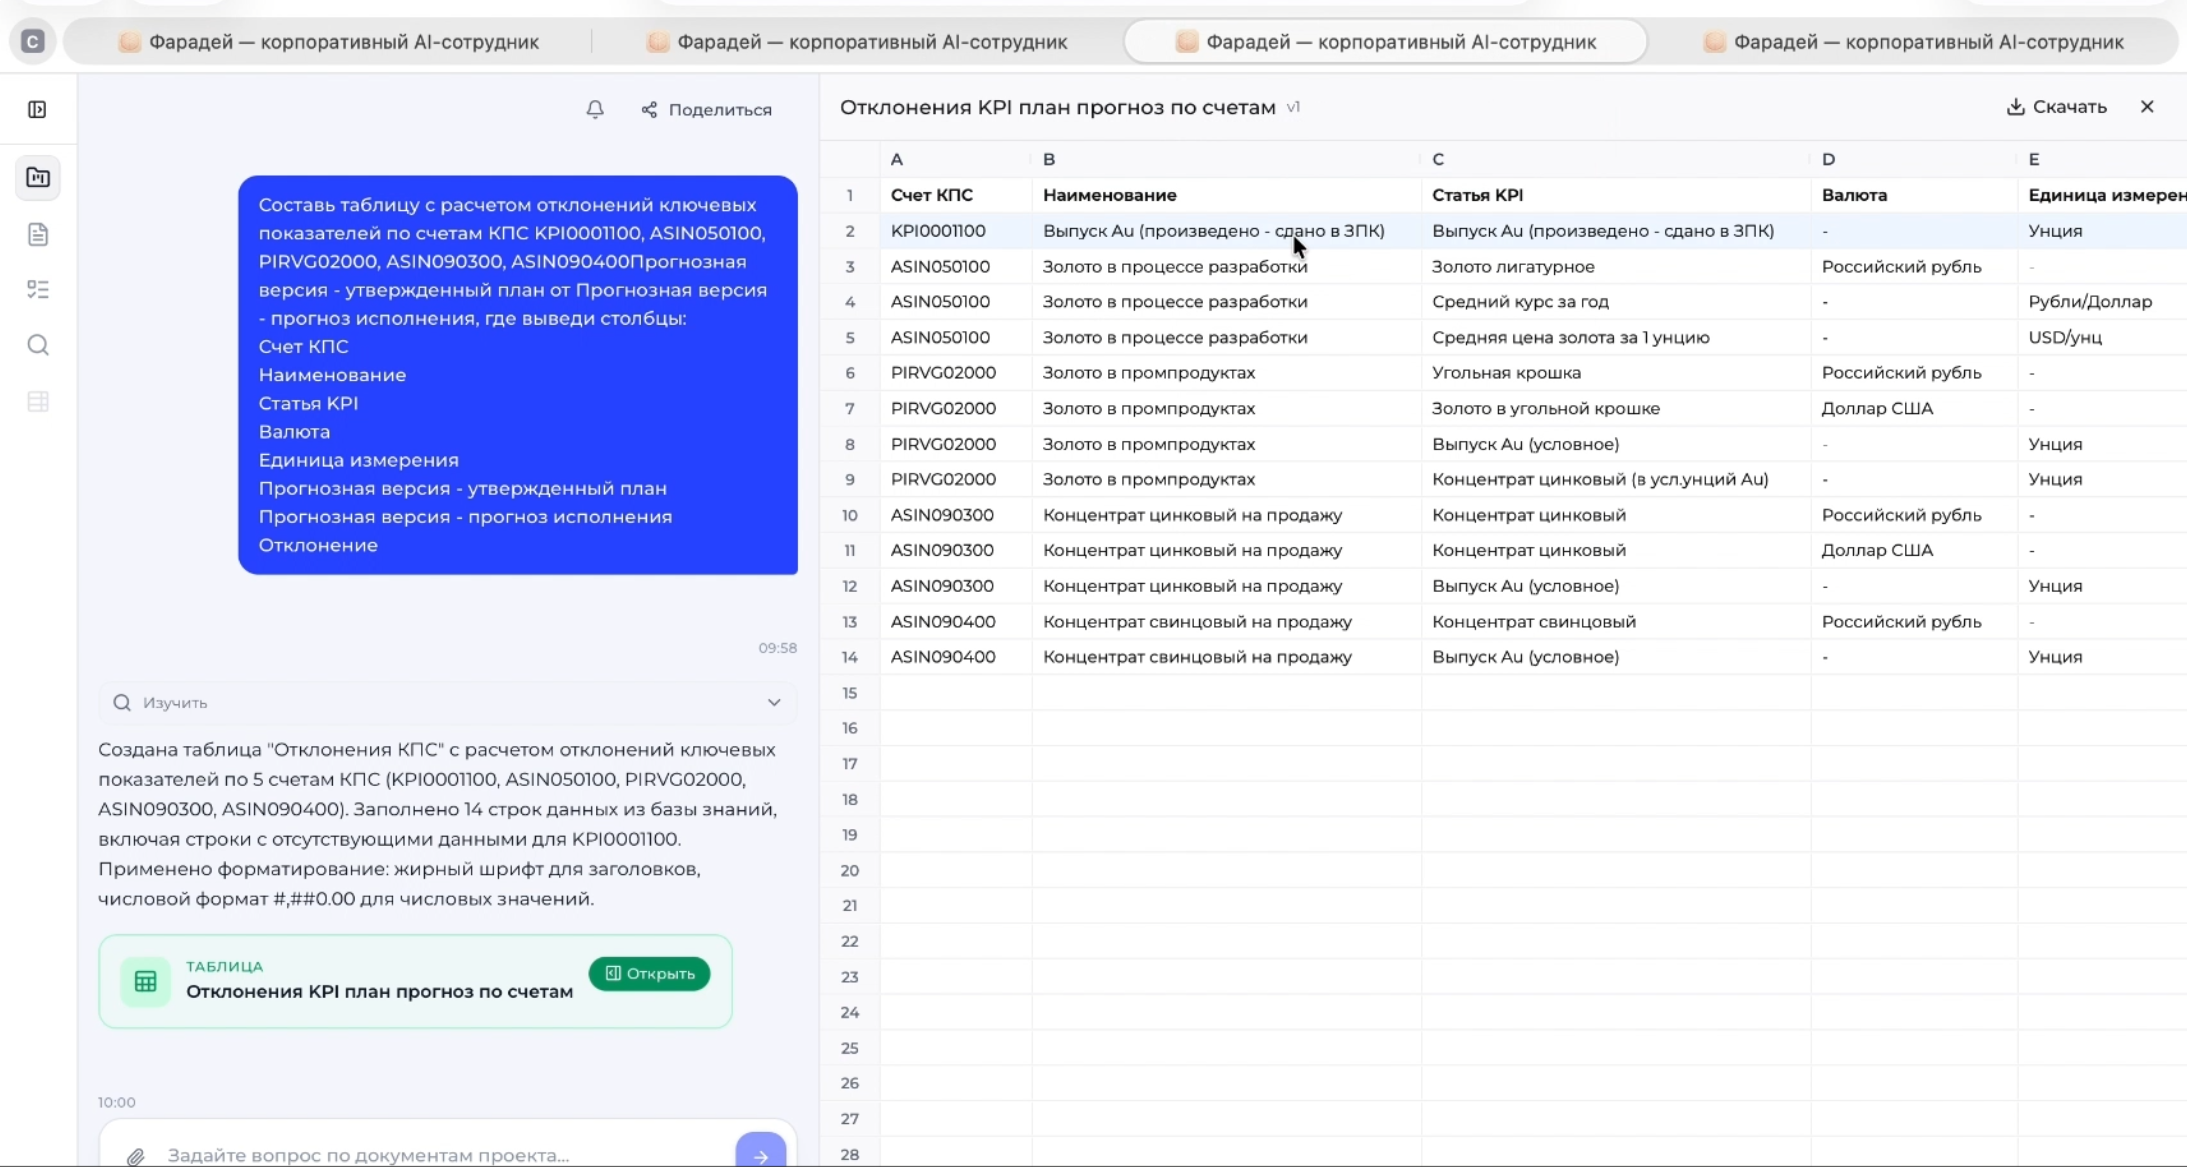Click PIRVG02000 cell in row 6
This screenshot has height=1167, width=2187.
[956, 373]
